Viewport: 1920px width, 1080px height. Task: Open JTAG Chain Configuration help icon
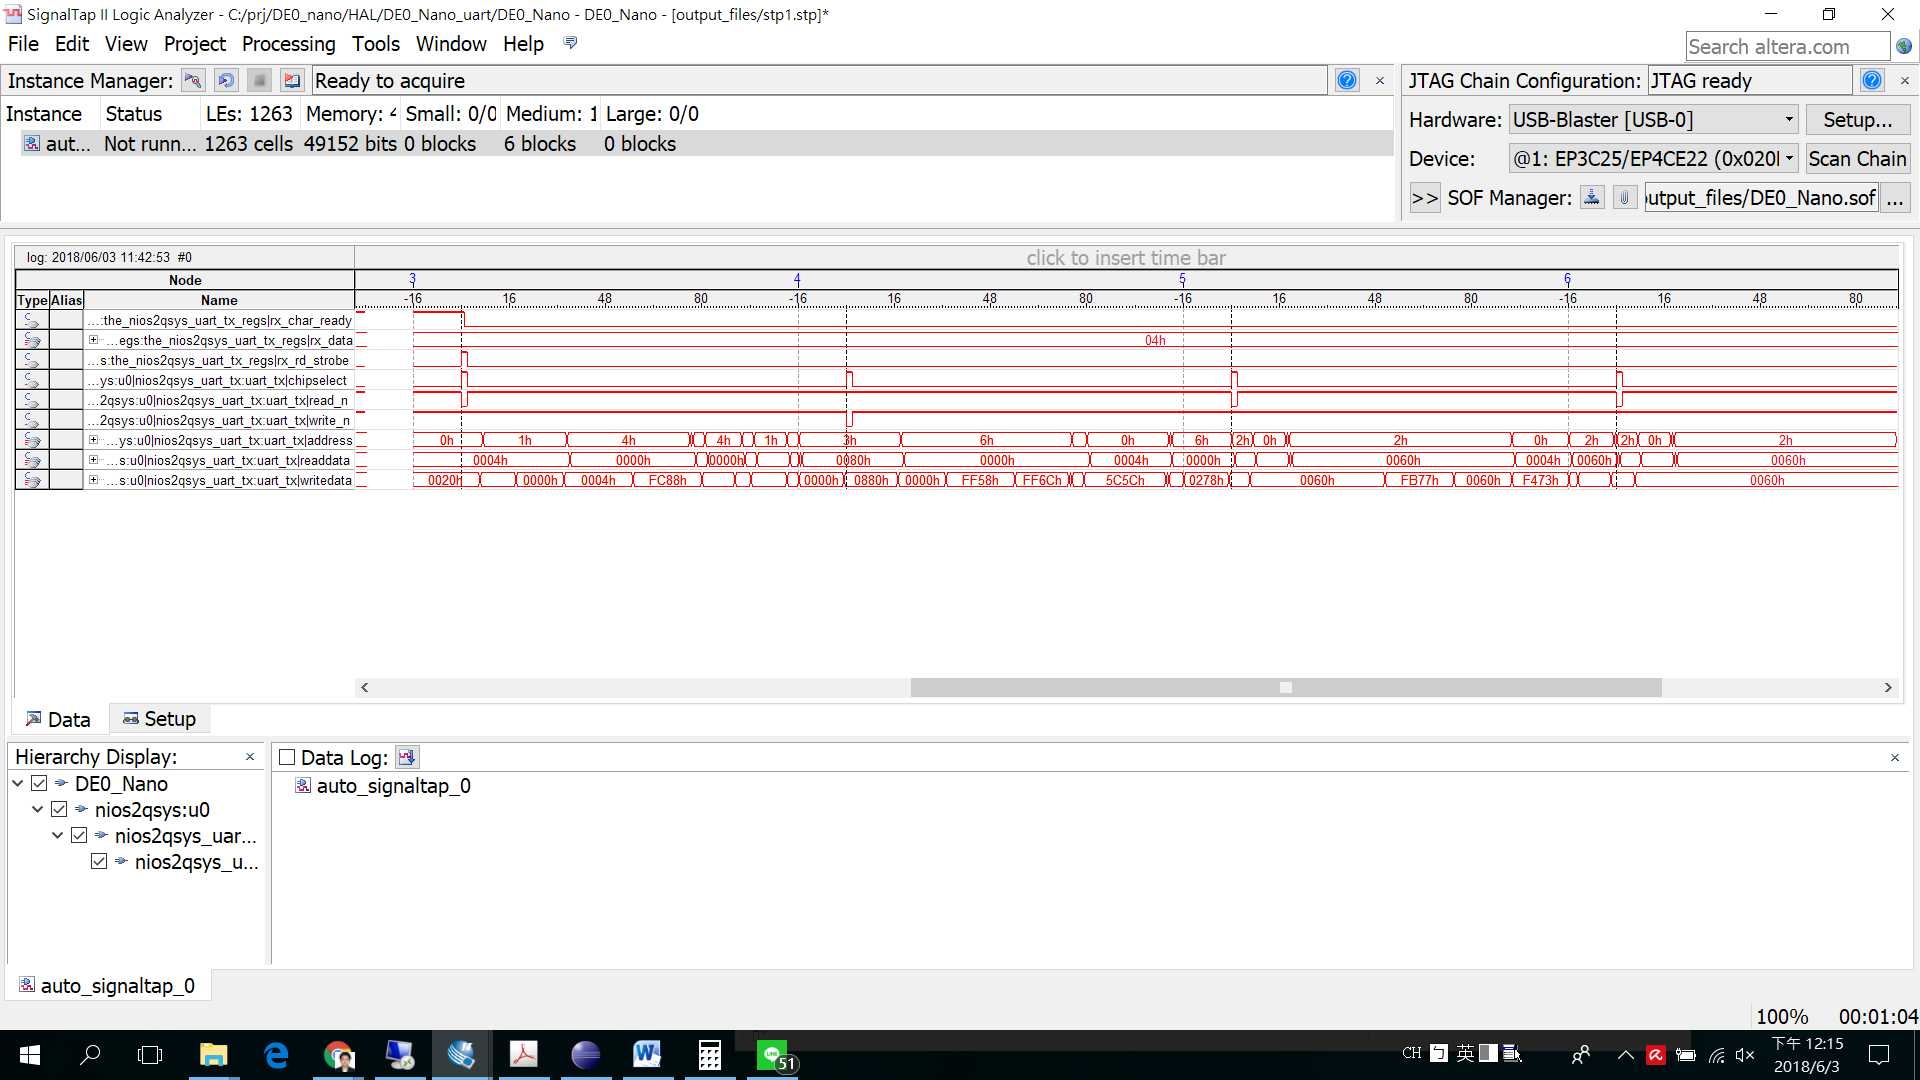point(1872,81)
